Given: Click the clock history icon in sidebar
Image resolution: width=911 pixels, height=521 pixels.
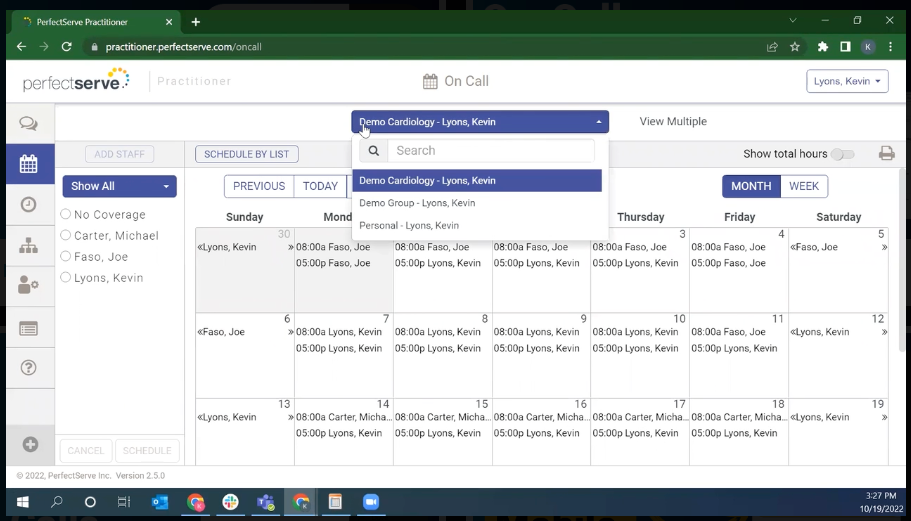Looking at the screenshot, I should pos(28,204).
